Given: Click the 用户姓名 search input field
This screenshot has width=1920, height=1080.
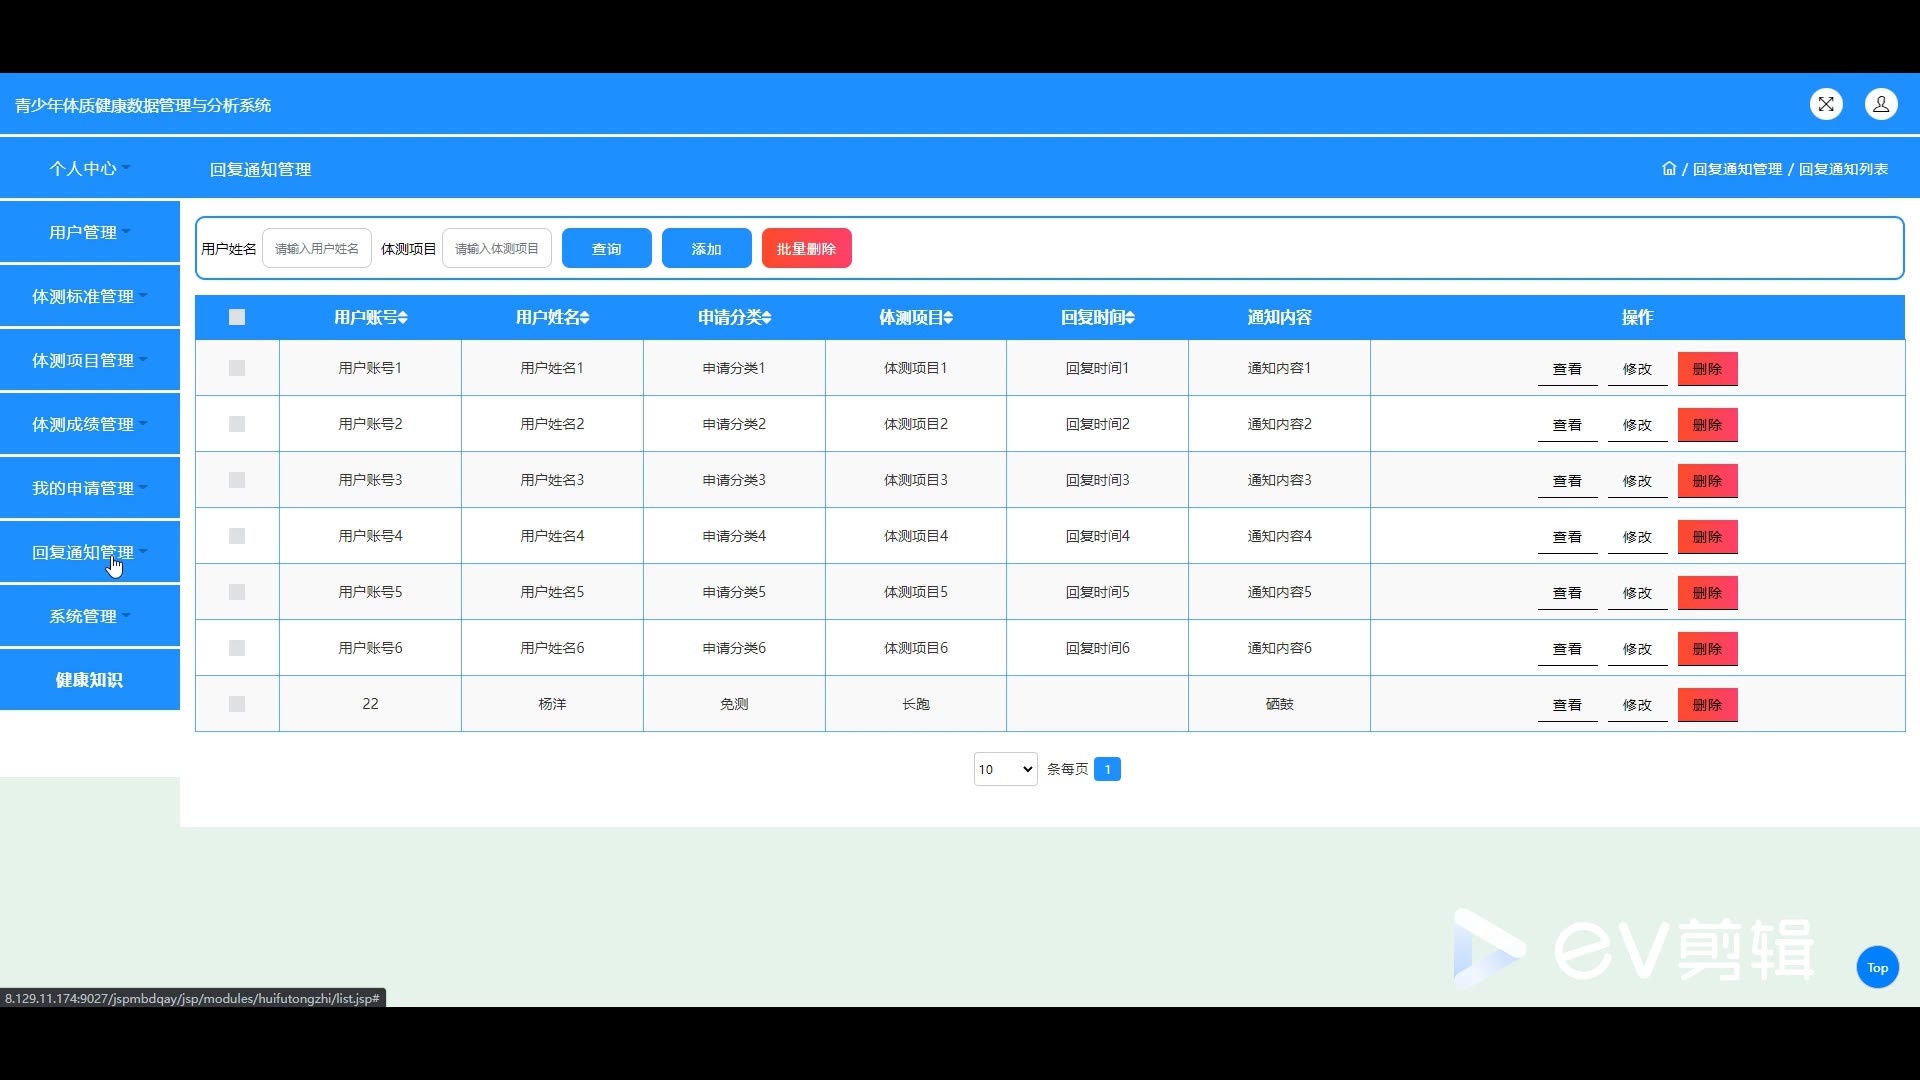Looking at the screenshot, I should click(317, 249).
